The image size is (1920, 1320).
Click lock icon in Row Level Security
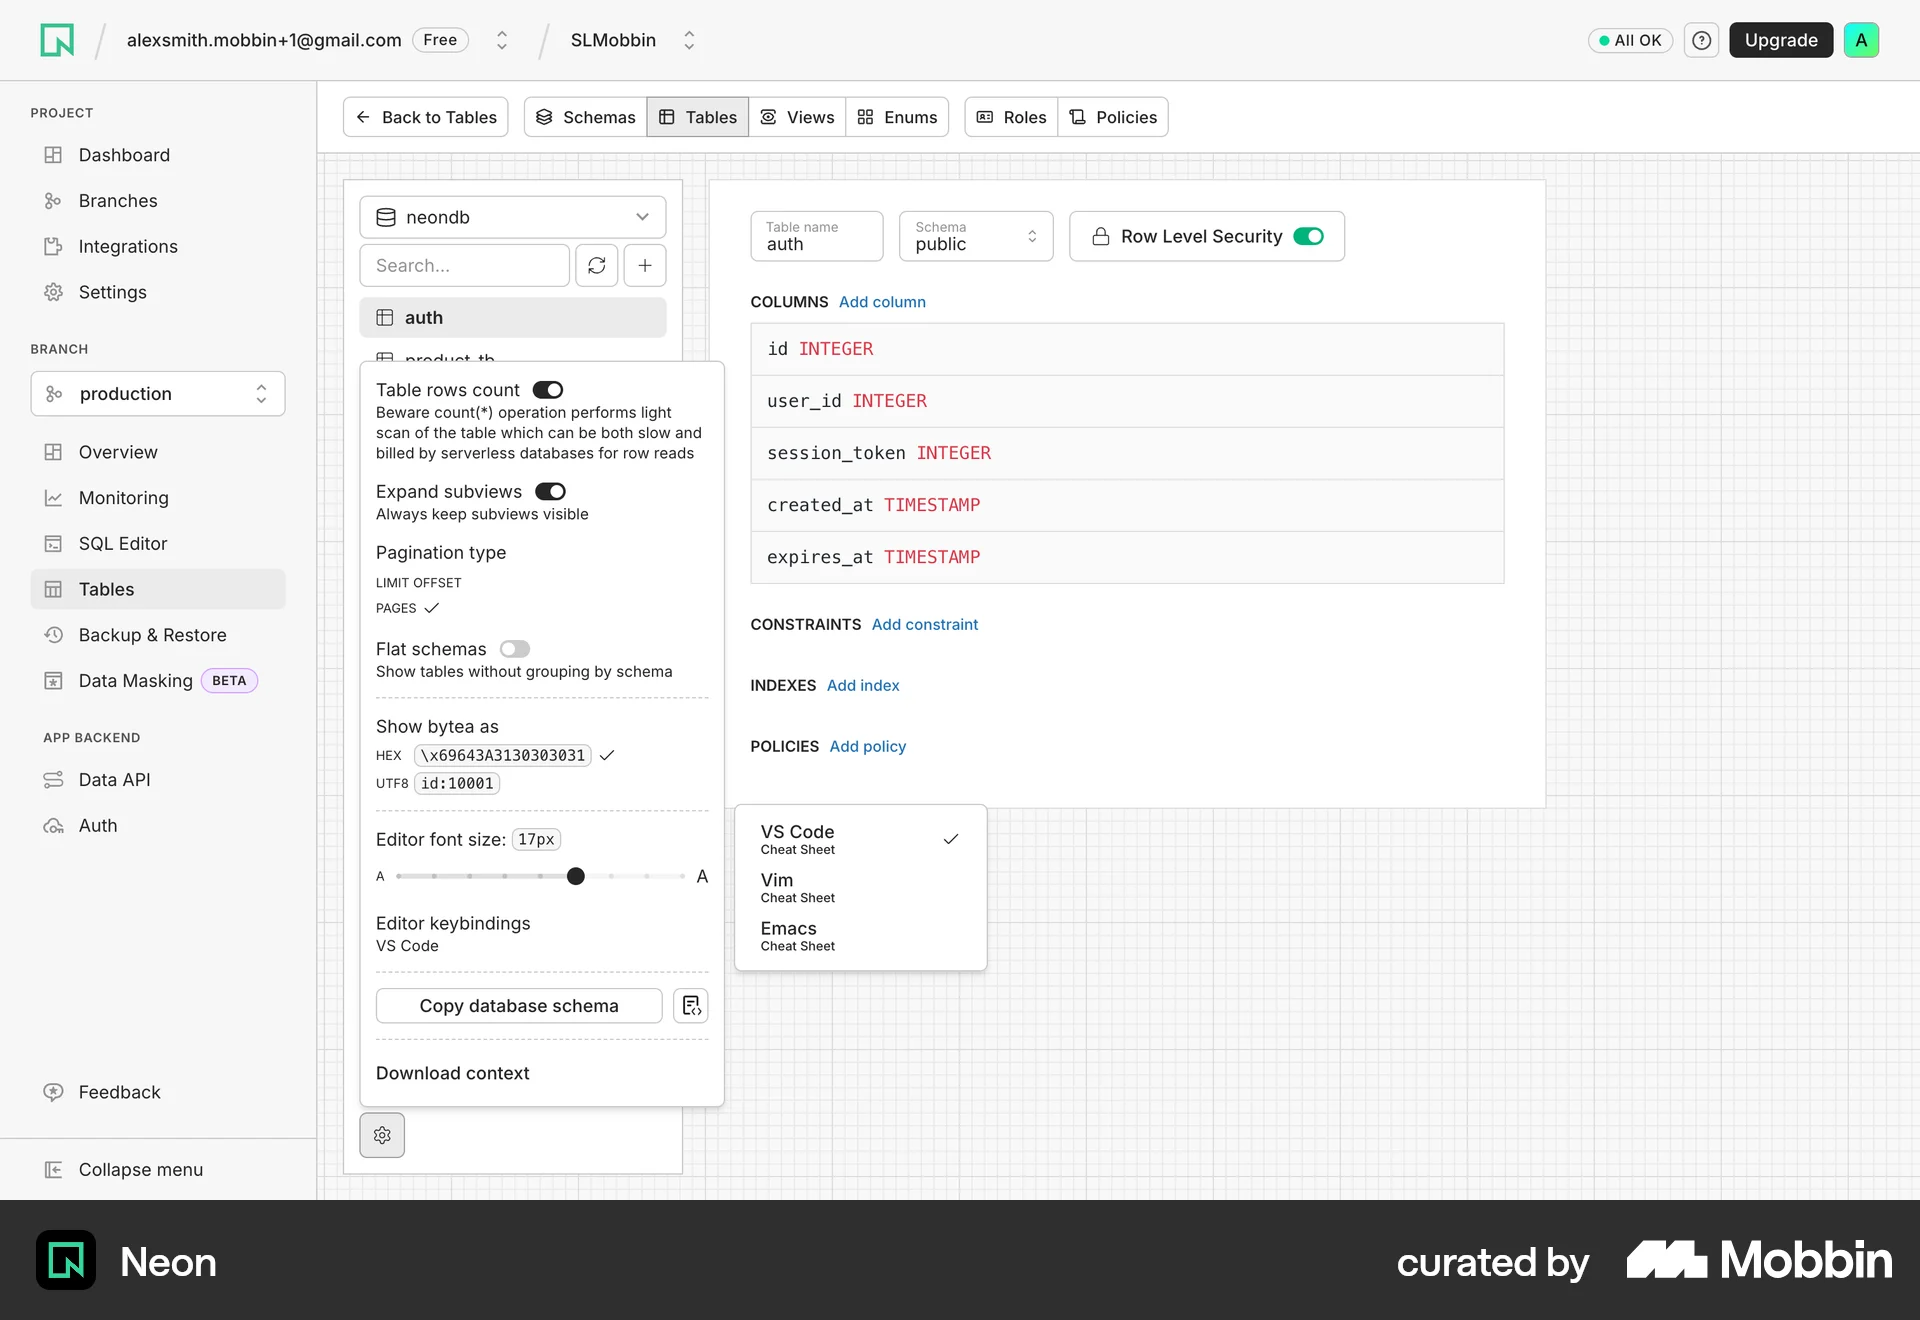1100,237
